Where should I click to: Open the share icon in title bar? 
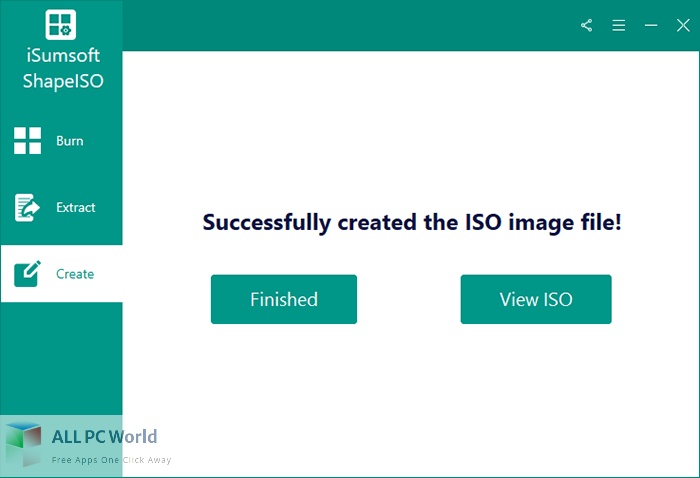[587, 25]
